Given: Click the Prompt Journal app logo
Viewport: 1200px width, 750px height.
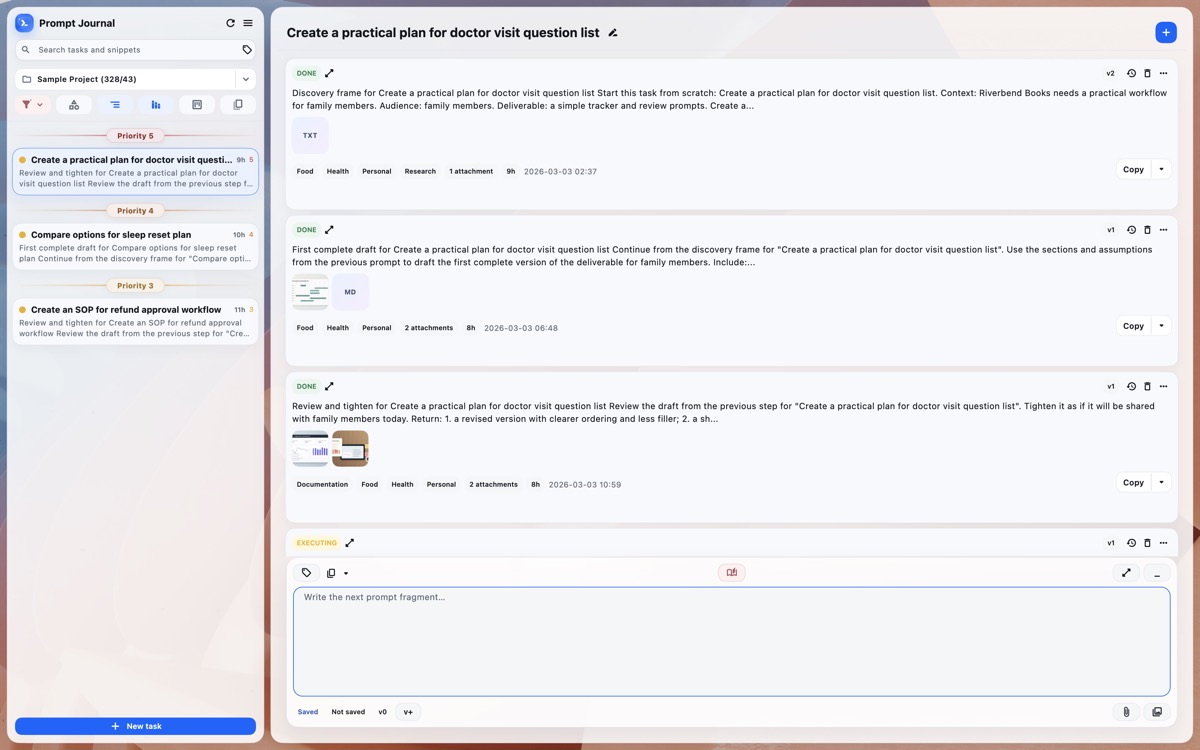Looking at the screenshot, I should [25, 23].
